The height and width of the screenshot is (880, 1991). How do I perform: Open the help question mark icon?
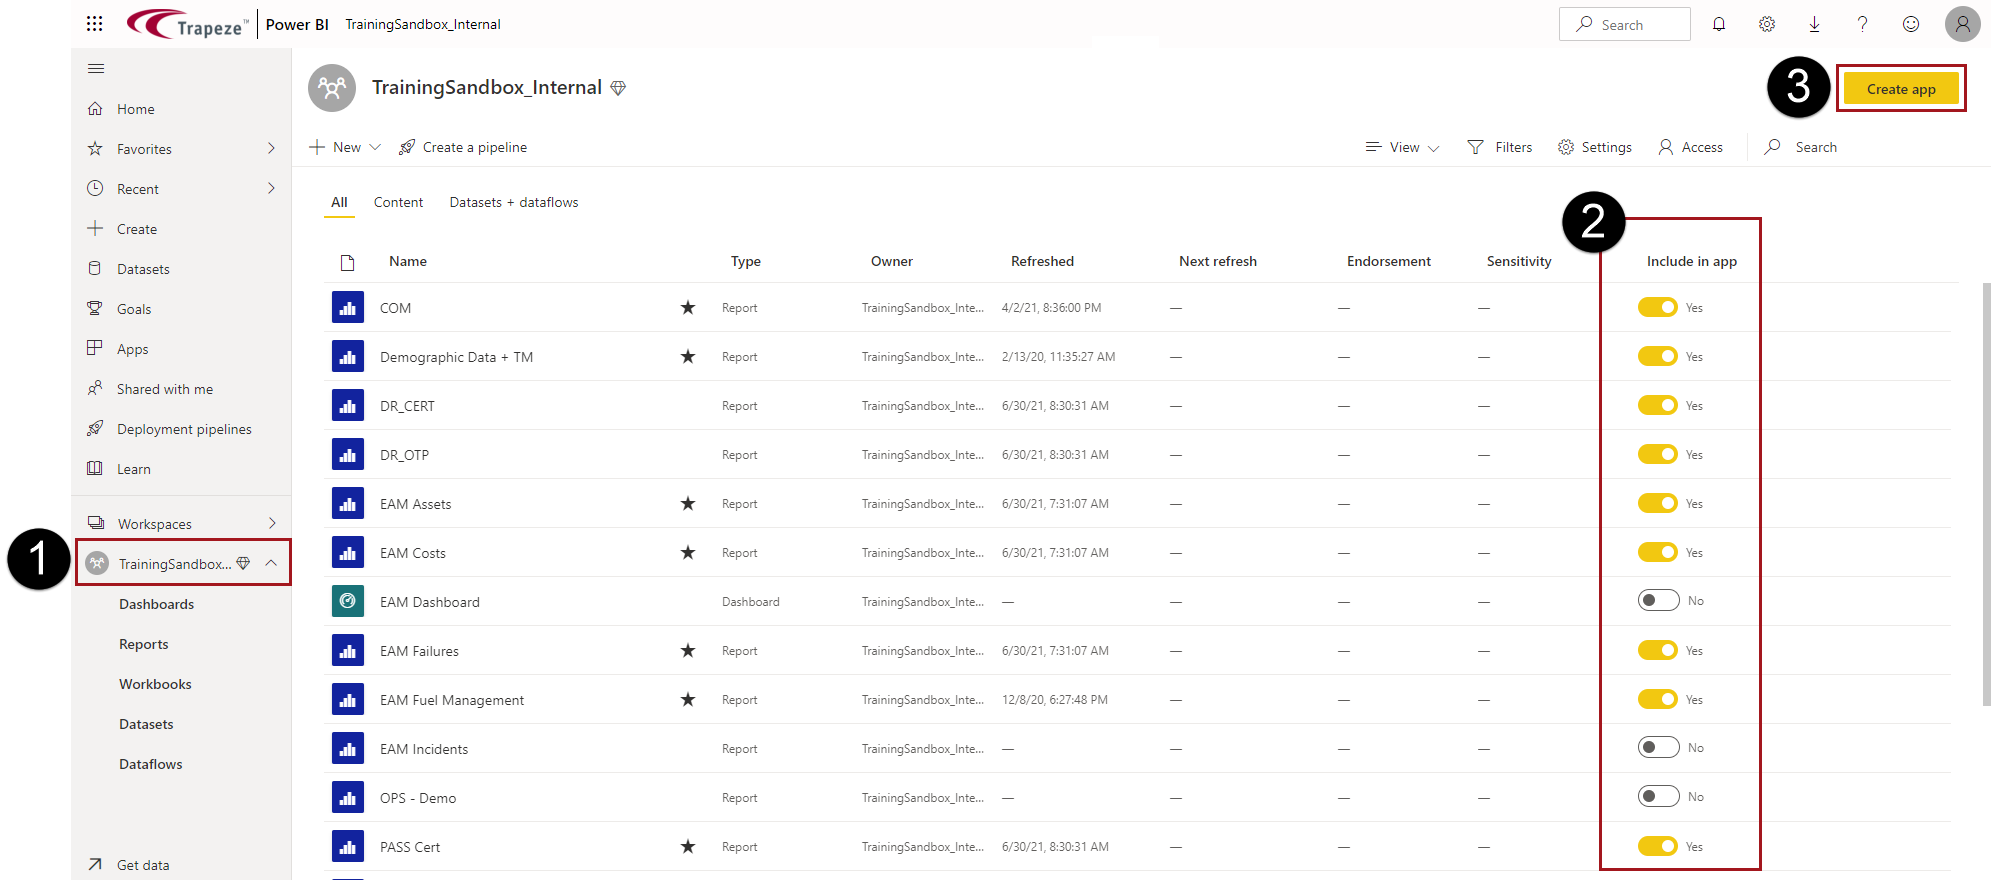(1862, 24)
